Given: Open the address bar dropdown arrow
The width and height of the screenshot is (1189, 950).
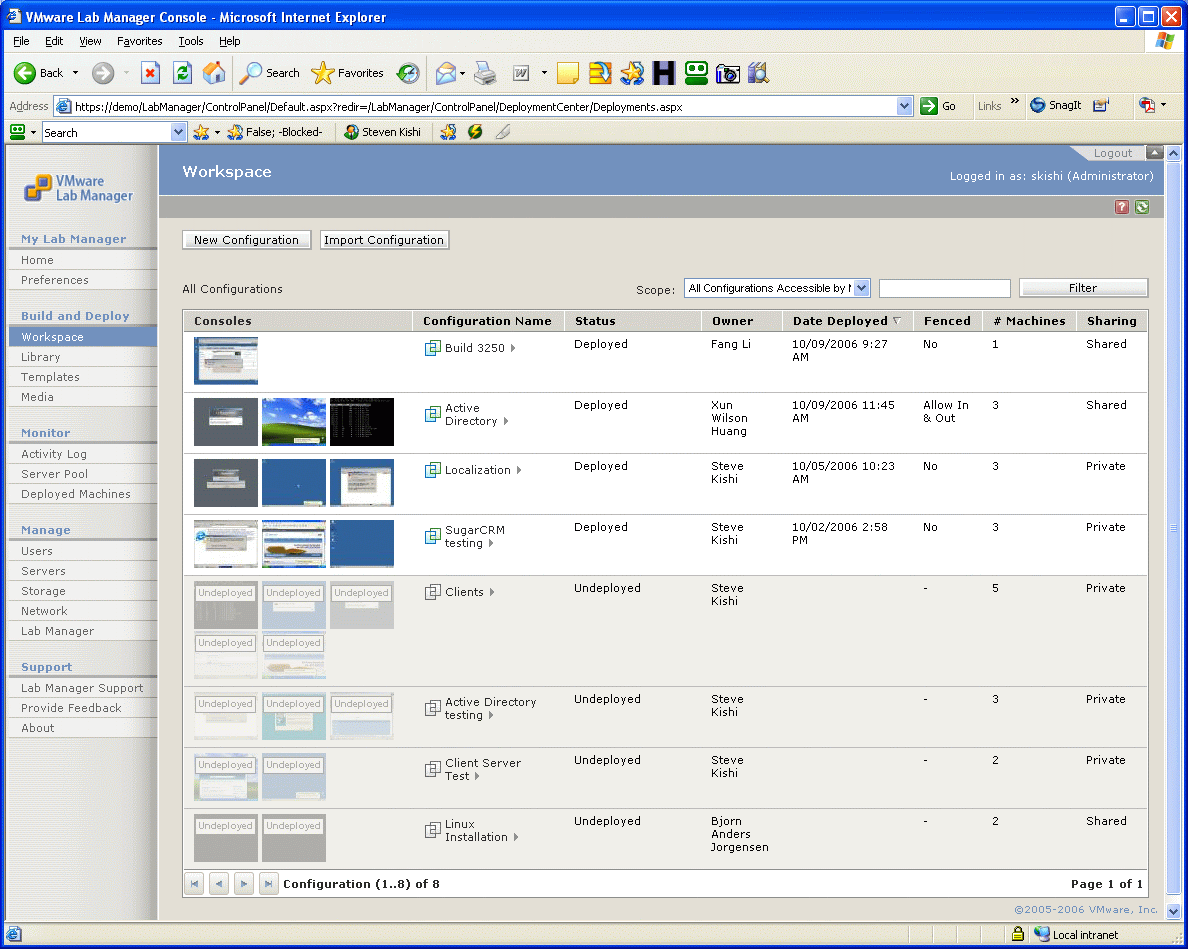Looking at the screenshot, I should (904, 106).
